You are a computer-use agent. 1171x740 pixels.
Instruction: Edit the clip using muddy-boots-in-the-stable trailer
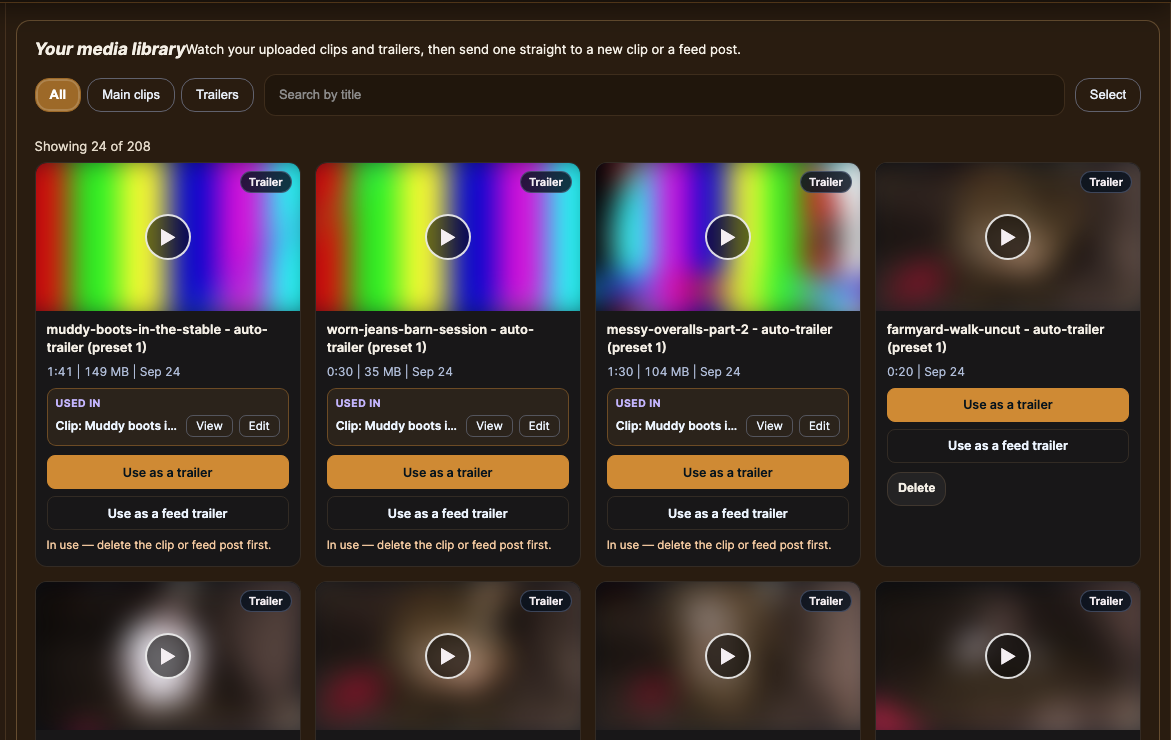259,426
